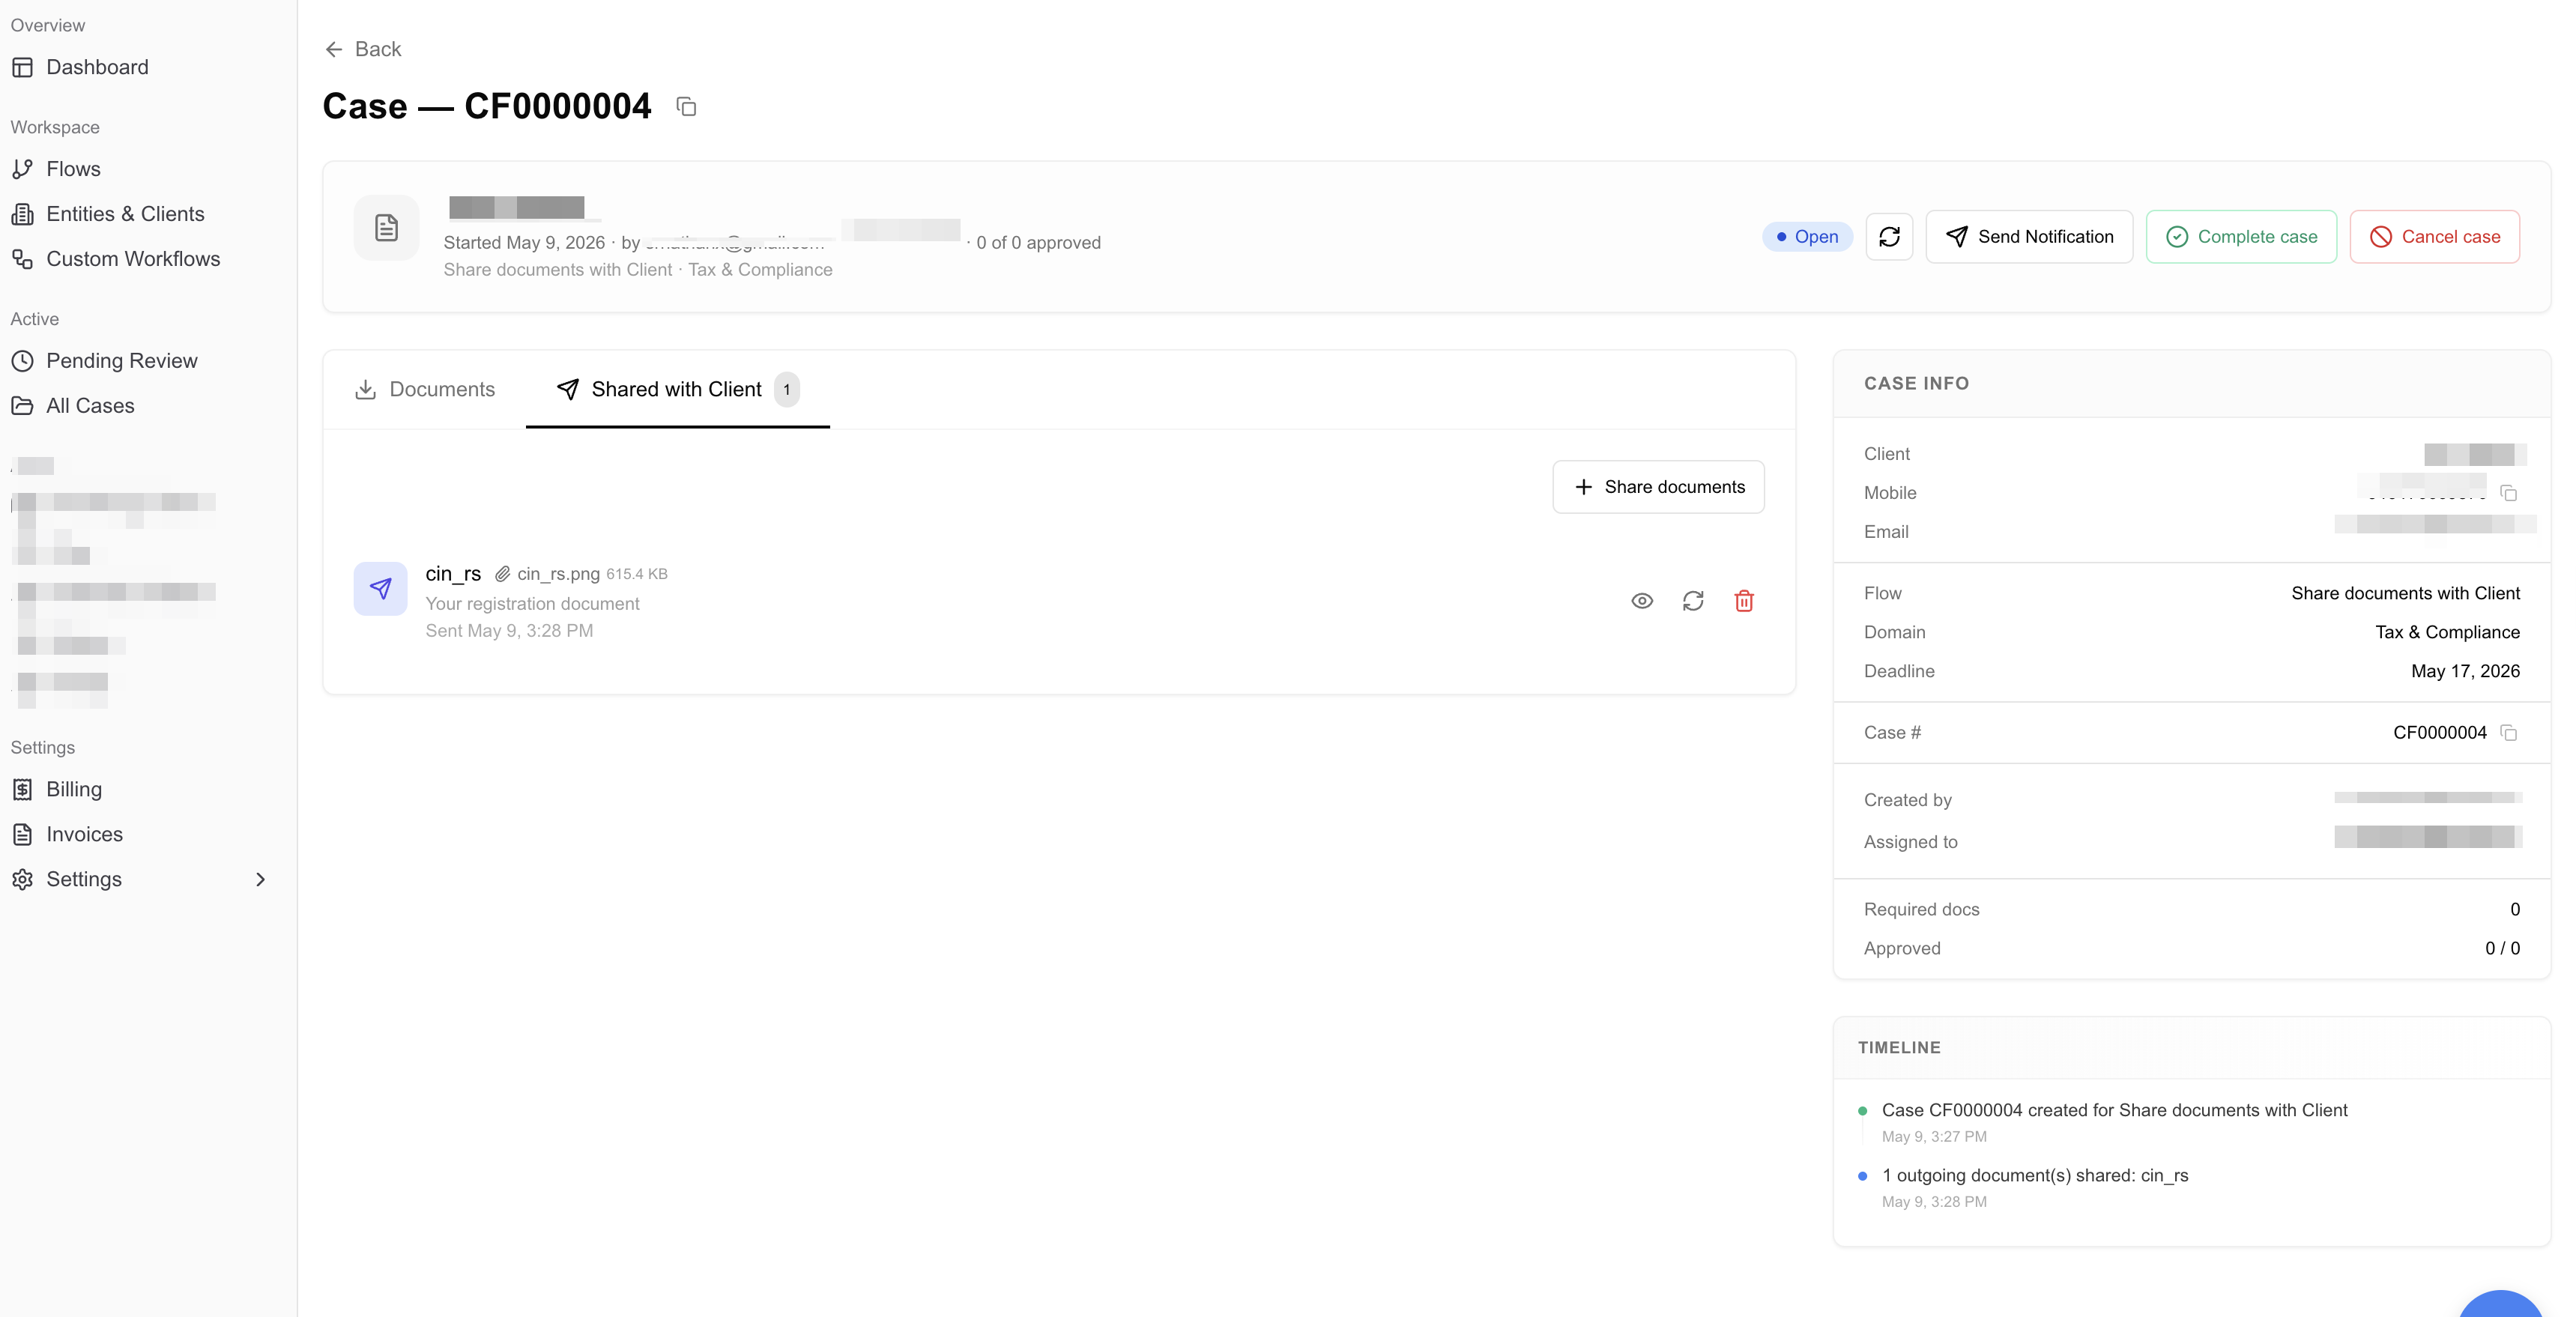Image resolution: width=2576 pixels, height=1317 pixels.
Task: Click the TIMELINE section heading
Action: pos(1899,1048)
